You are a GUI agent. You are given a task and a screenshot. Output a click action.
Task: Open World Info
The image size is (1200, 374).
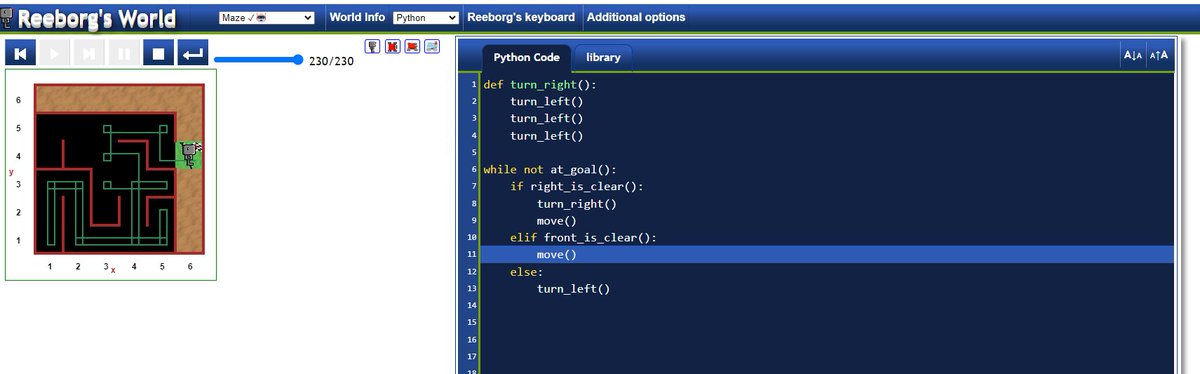(358, 17)
